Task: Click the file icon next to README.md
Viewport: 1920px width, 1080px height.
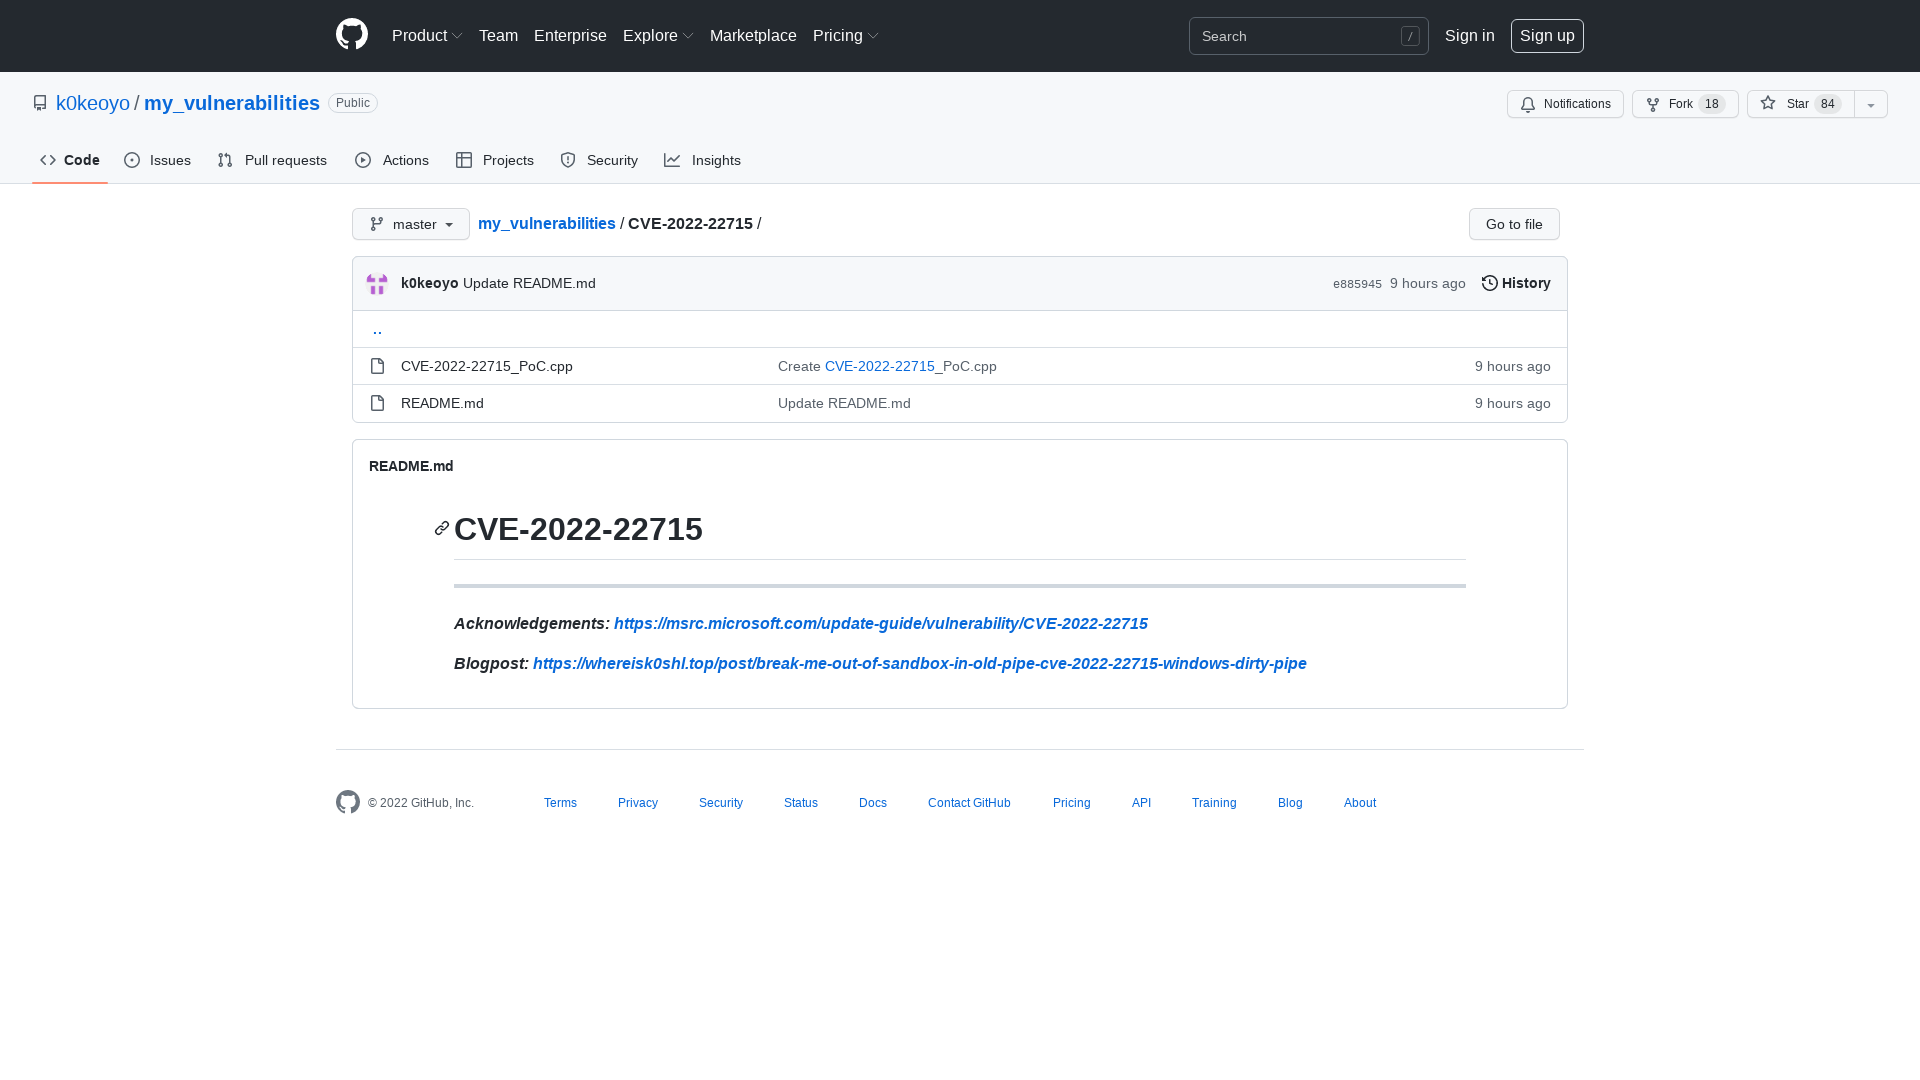Action: [377, 403]
